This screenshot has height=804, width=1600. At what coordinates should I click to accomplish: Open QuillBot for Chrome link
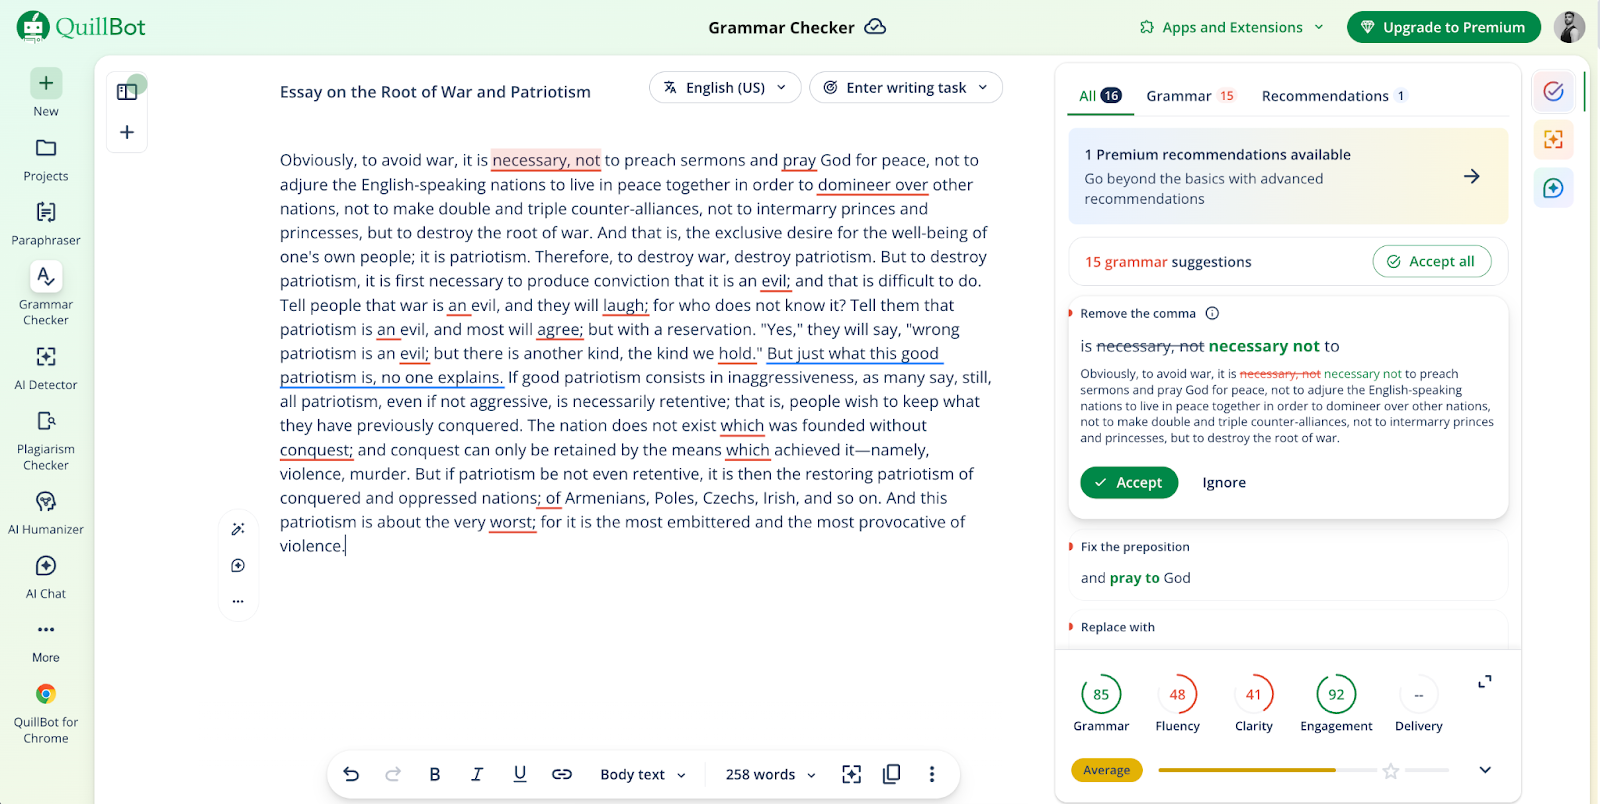click(46, 713)
